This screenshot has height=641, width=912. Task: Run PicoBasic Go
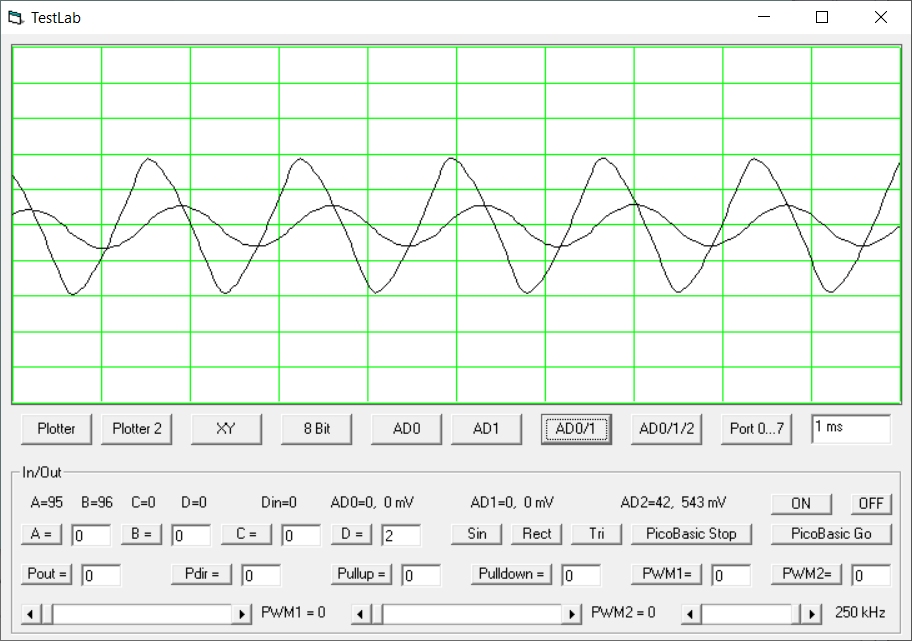830,534
